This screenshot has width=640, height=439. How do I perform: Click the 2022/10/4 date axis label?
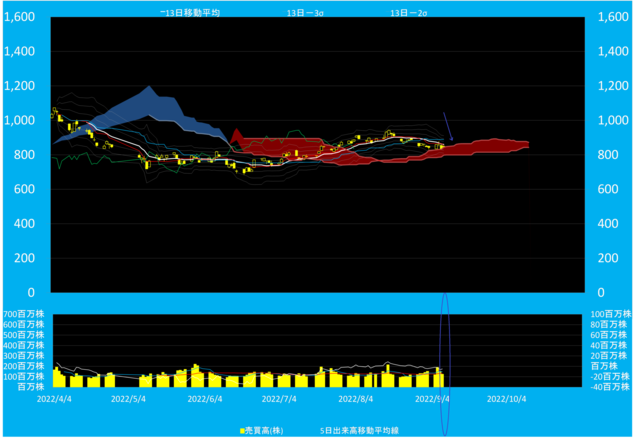click(x=505, y=397)
